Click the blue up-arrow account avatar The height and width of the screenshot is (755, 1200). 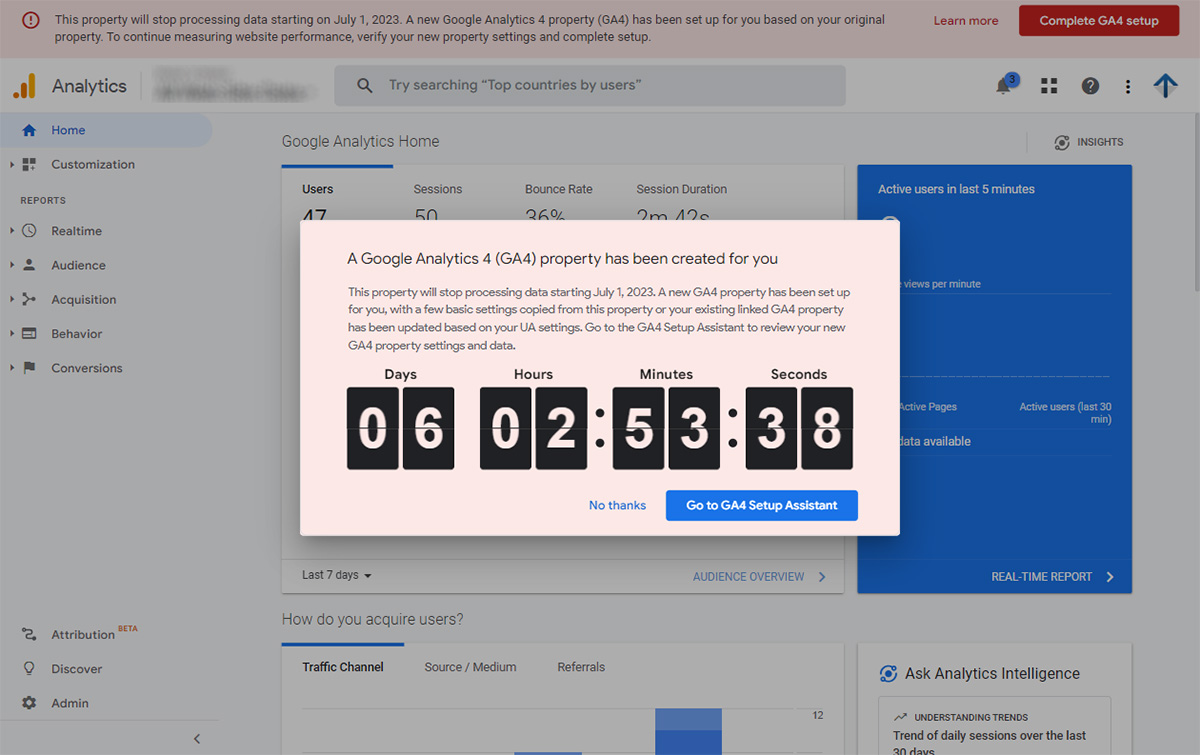coord(1165,86)
